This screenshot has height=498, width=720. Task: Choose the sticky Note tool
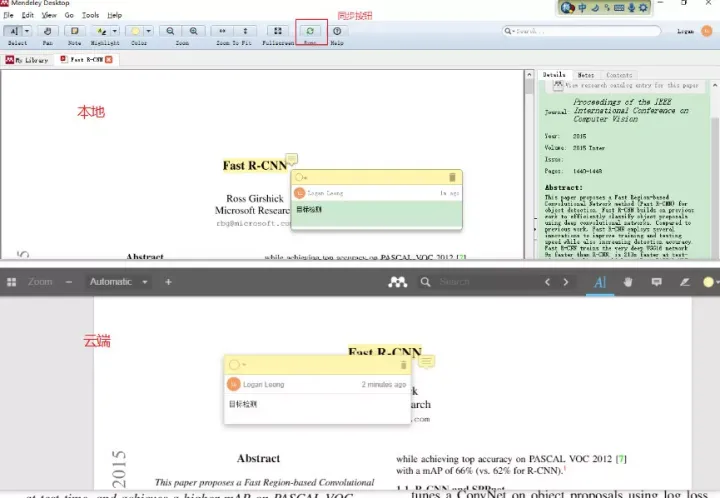(x=74, y=31)
